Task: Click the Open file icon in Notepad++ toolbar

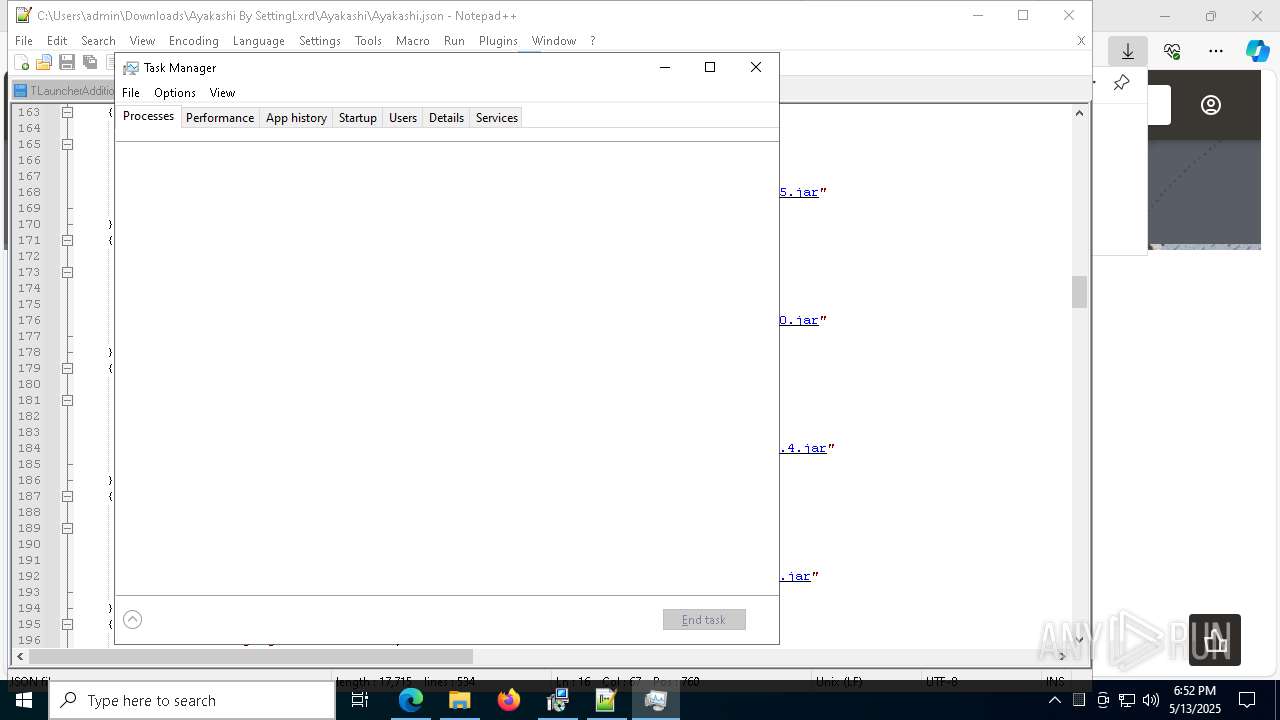Action: point(44,63)
